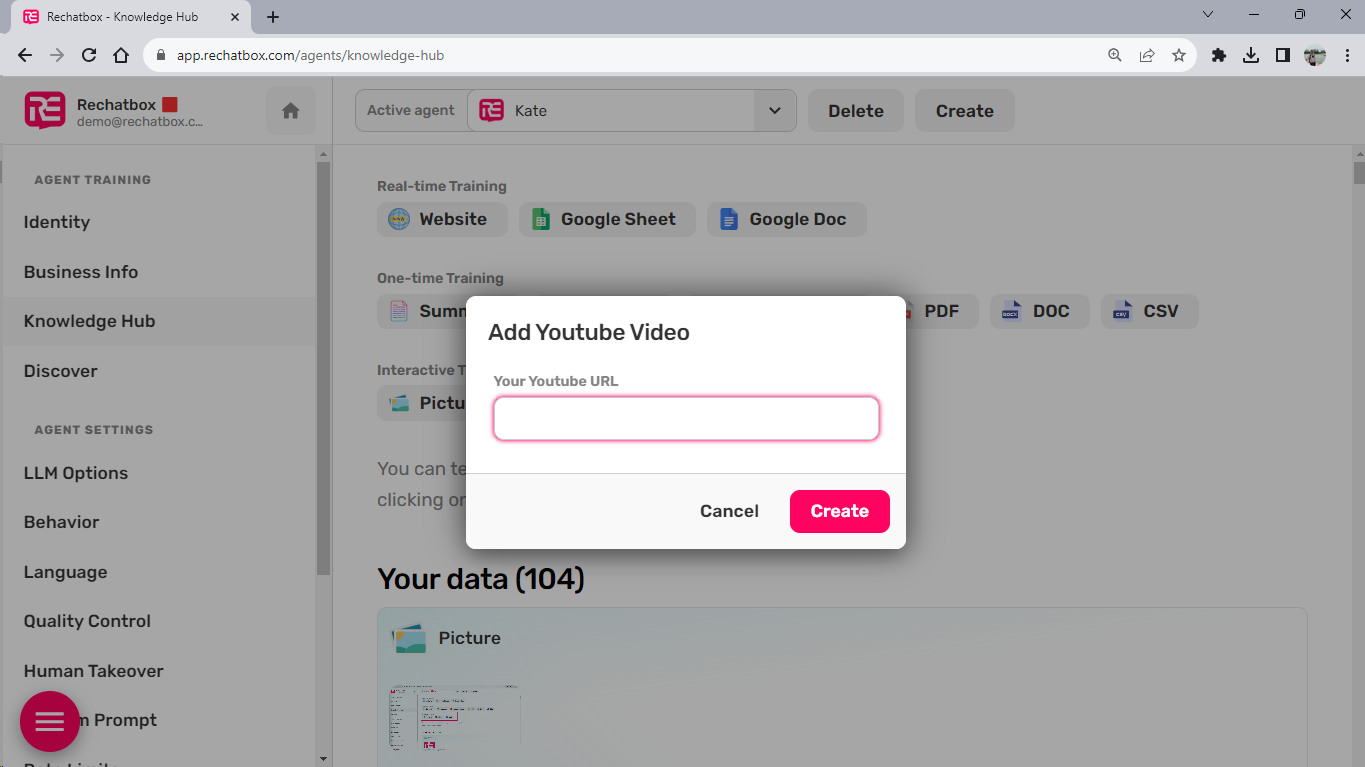Click the site lock icon in address bar
Viewport: 1365px width, 767px height.
[161, 56]
